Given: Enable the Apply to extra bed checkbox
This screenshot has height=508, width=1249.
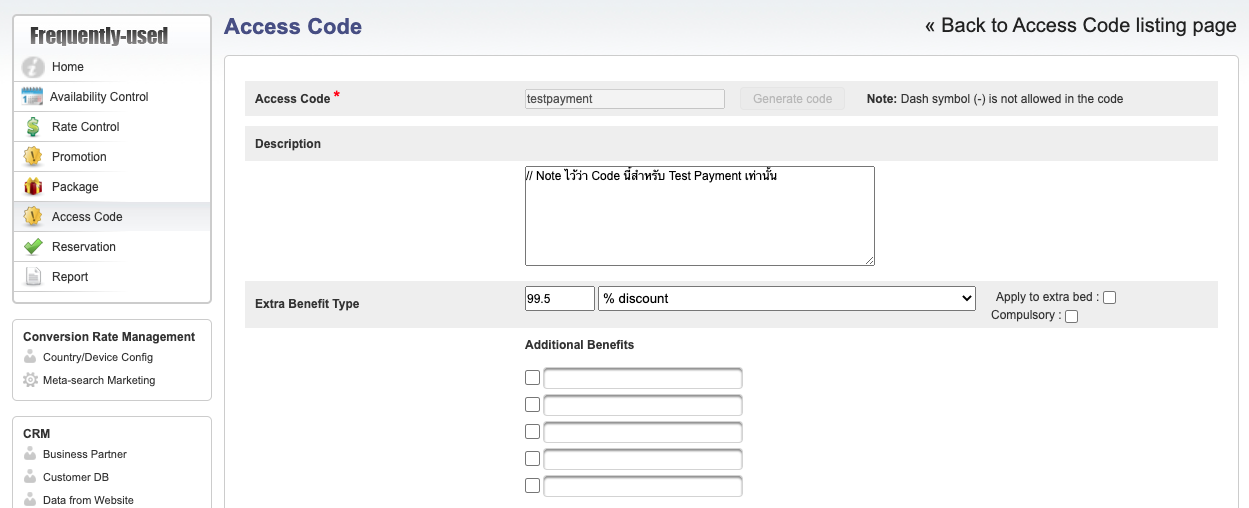Looking at the screenshot, I should click(1109, 297).
